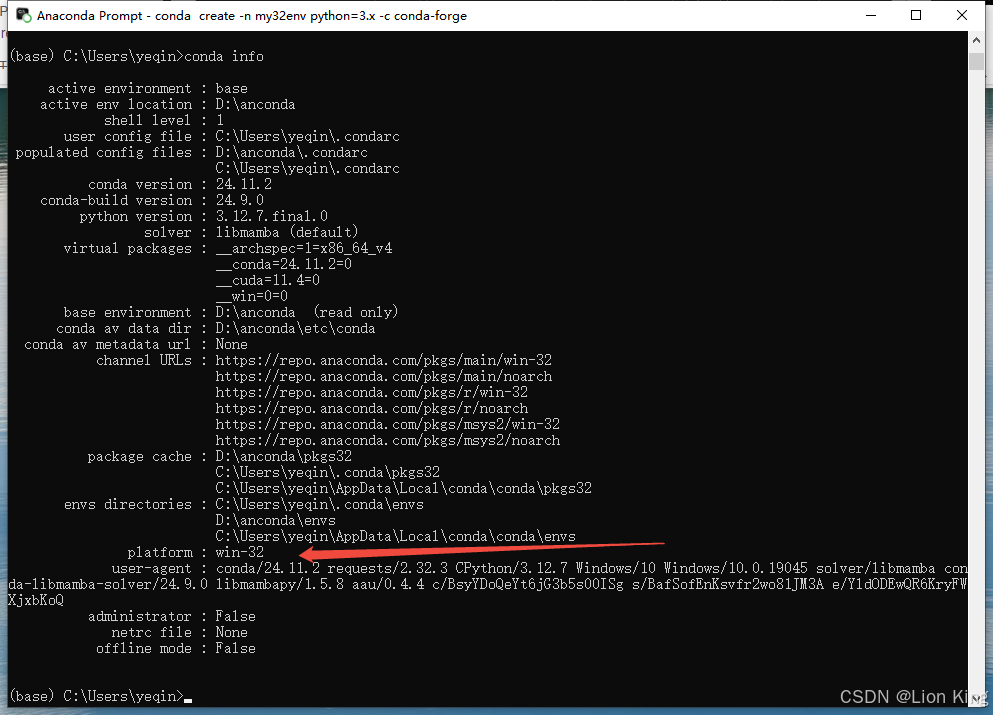Image resolution: width=993 pixels, height=715 pixels.
Task: Click conda-build version '24.9.0'
Action: (239, 200)
